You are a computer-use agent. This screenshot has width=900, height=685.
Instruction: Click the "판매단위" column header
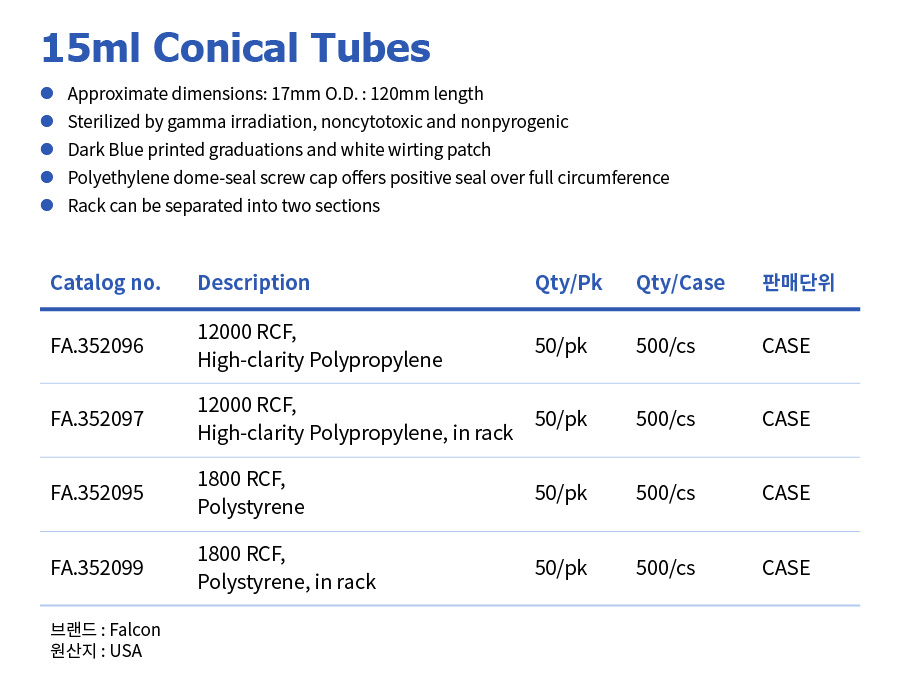pyautogui.click(x=797, y=282)
